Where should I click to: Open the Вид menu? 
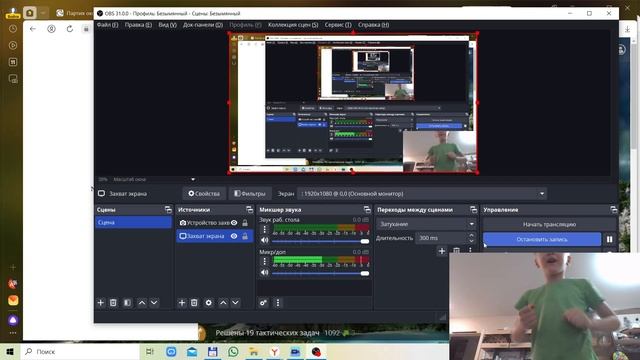click(167, 25)
